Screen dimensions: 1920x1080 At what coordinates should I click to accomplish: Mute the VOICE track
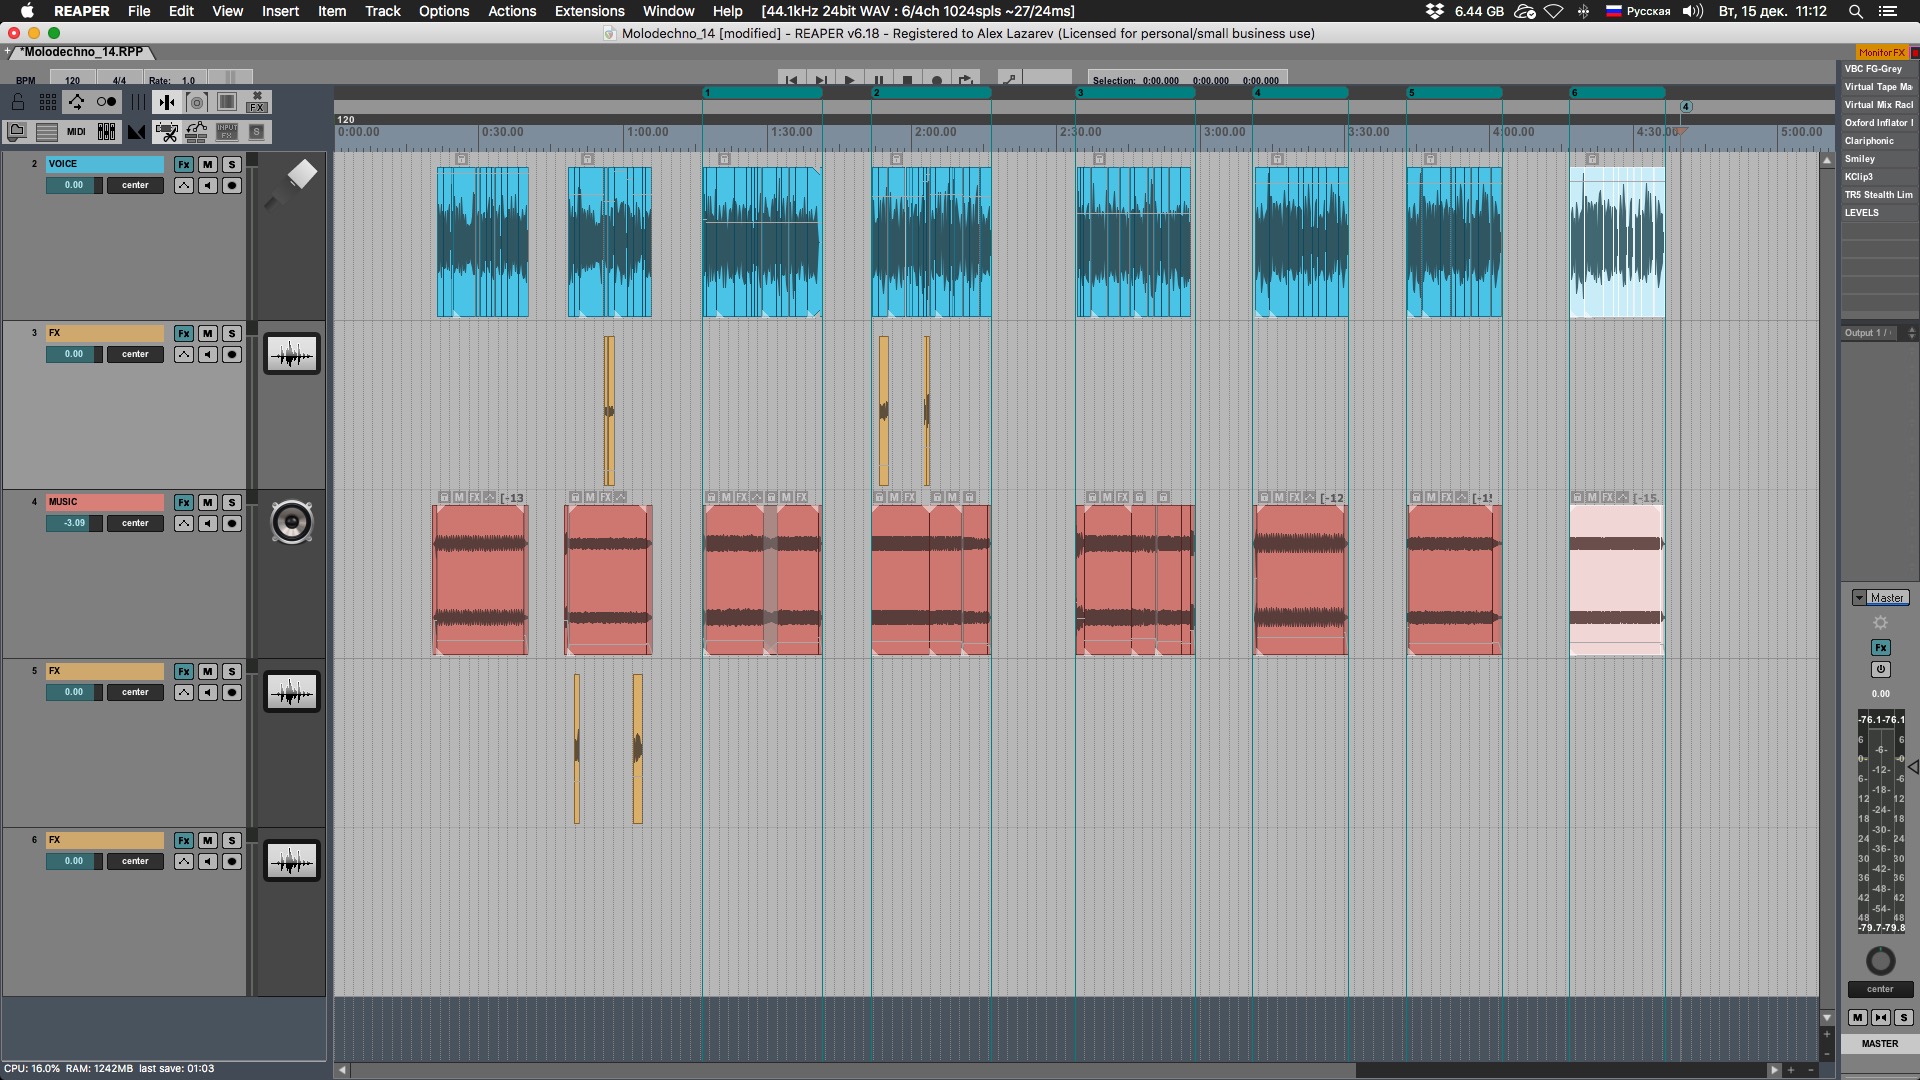pos(207,164)
